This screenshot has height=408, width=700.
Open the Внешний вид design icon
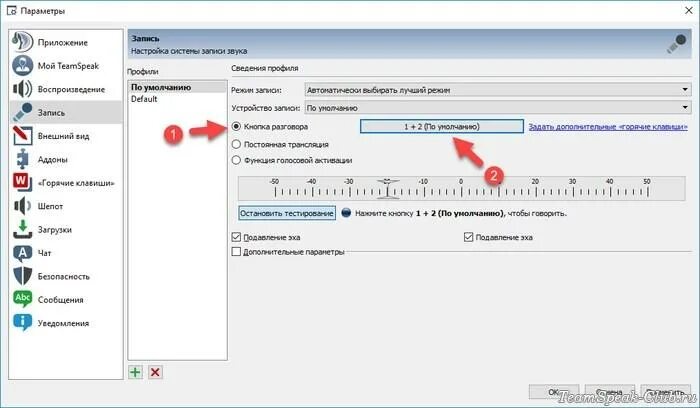[x=22, y=136]
